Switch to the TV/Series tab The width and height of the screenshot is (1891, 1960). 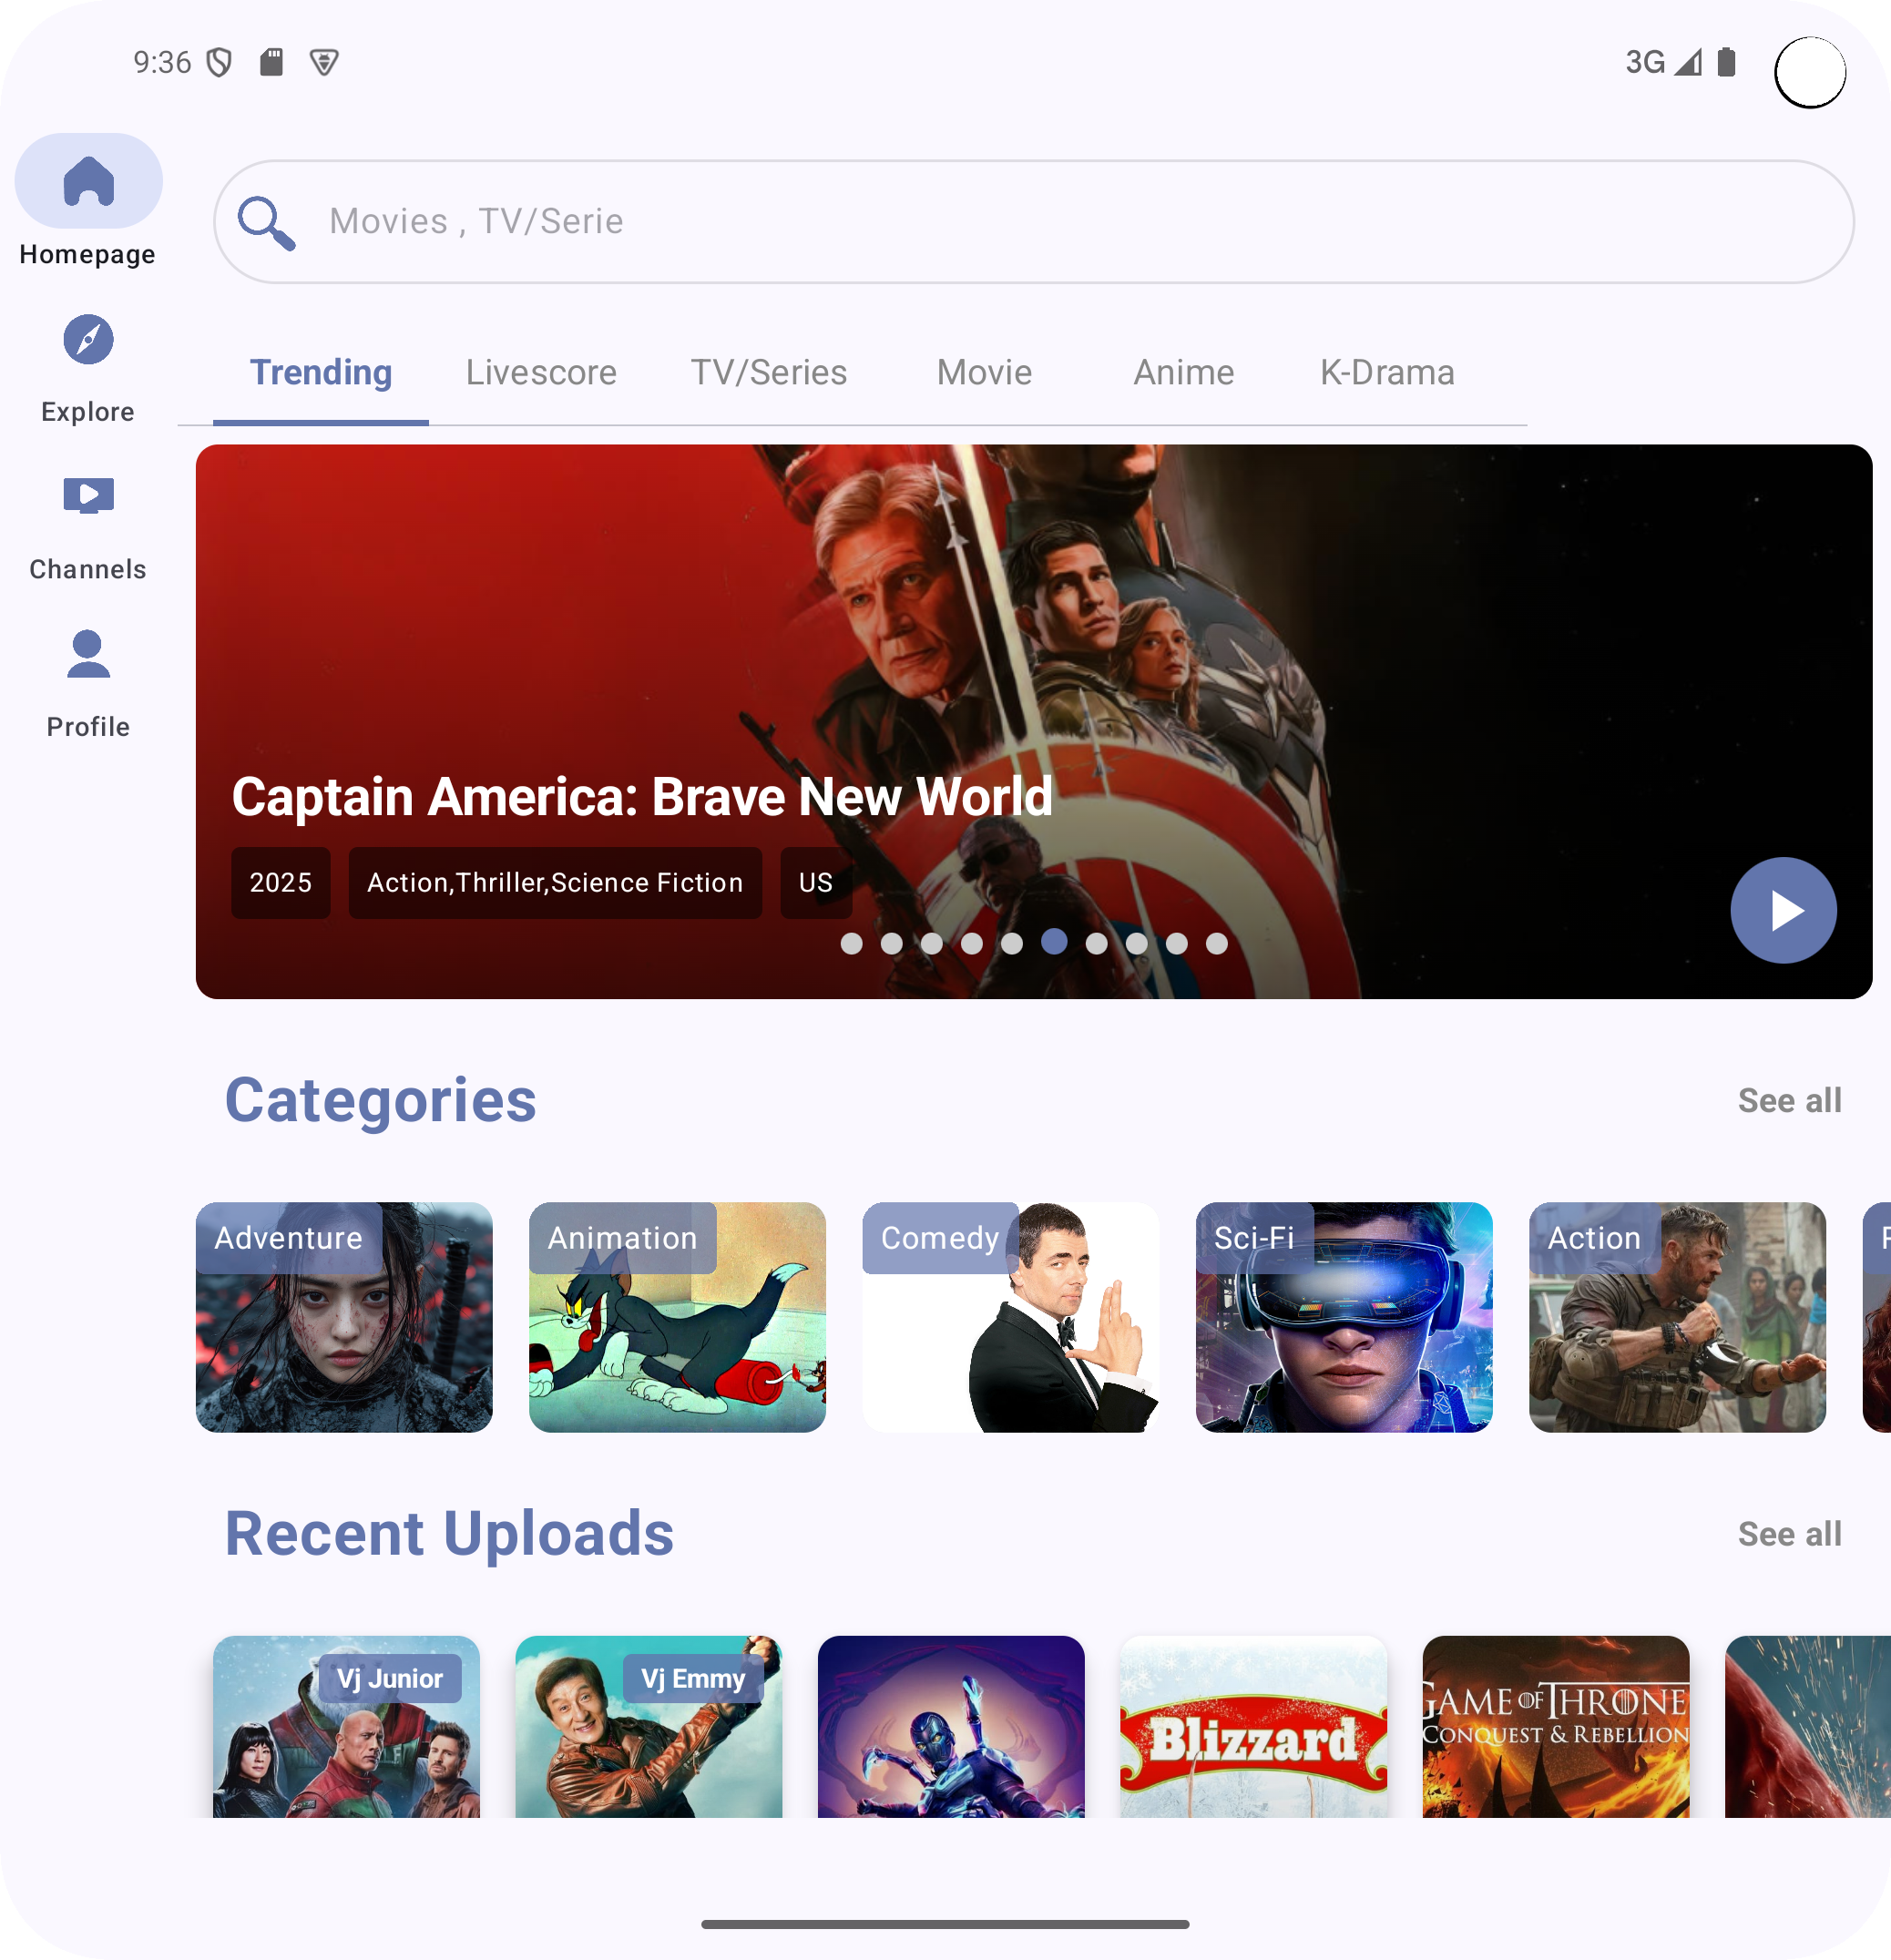tap(769, 373)
